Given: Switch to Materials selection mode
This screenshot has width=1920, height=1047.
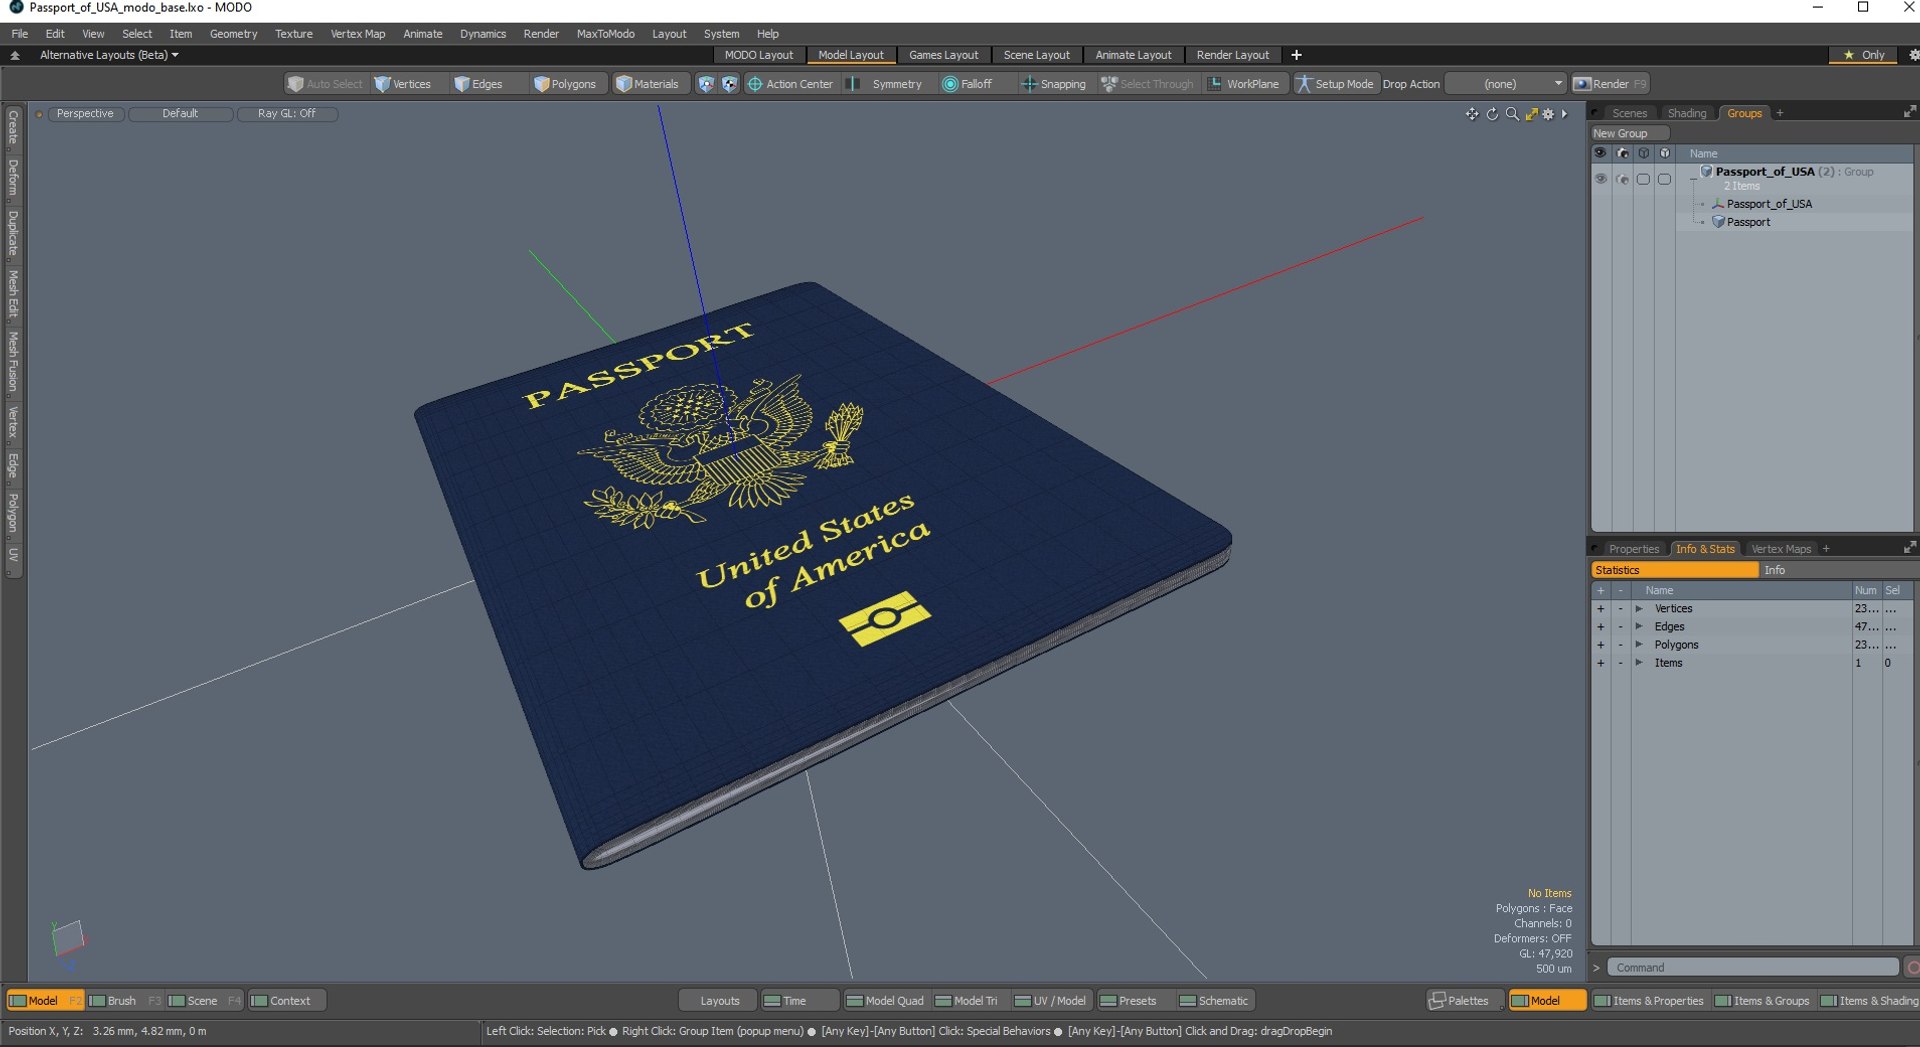Looking at the screenshot, I should coord(648,84).
